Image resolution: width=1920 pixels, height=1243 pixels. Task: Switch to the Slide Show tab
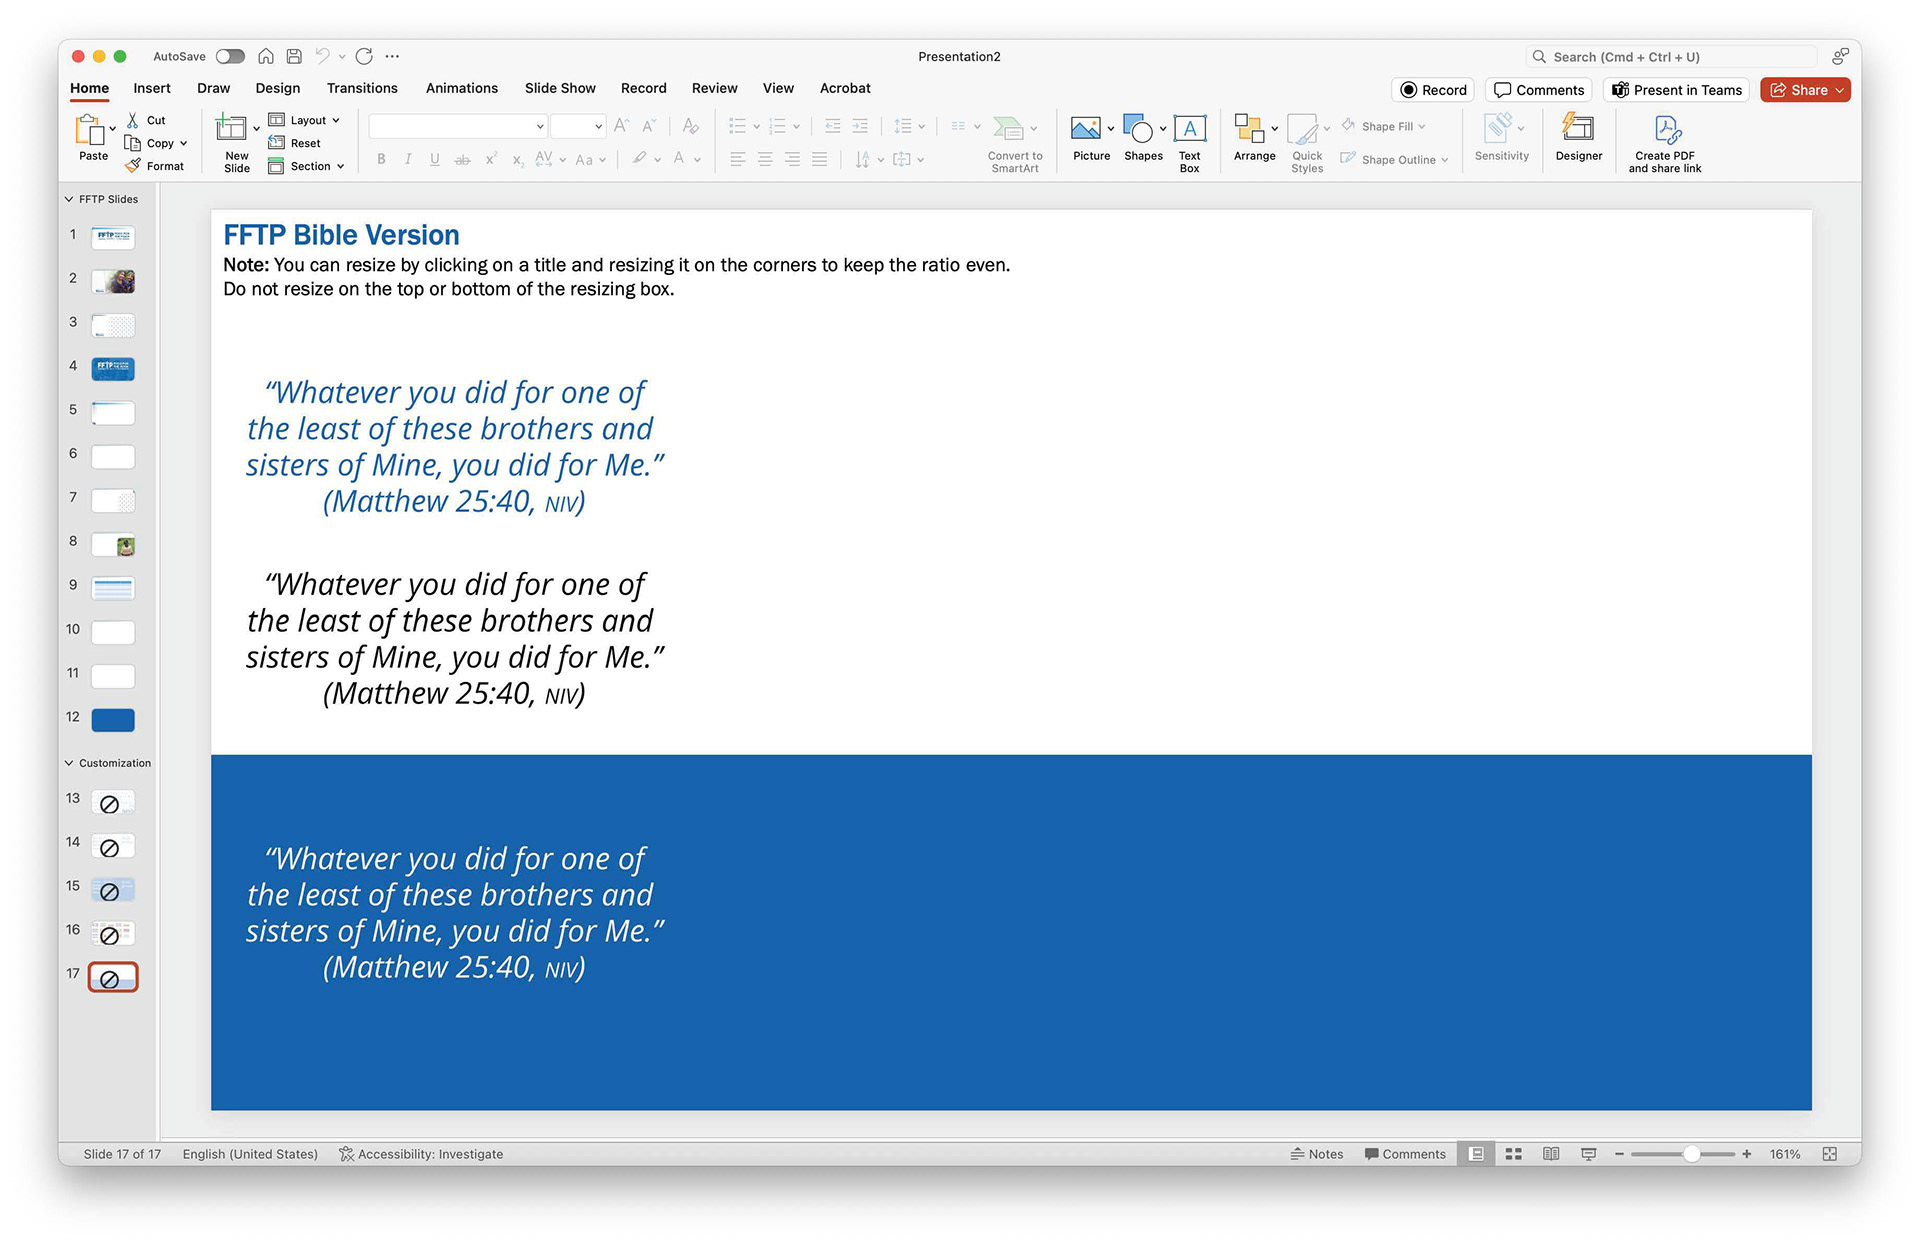coord(560,88)
